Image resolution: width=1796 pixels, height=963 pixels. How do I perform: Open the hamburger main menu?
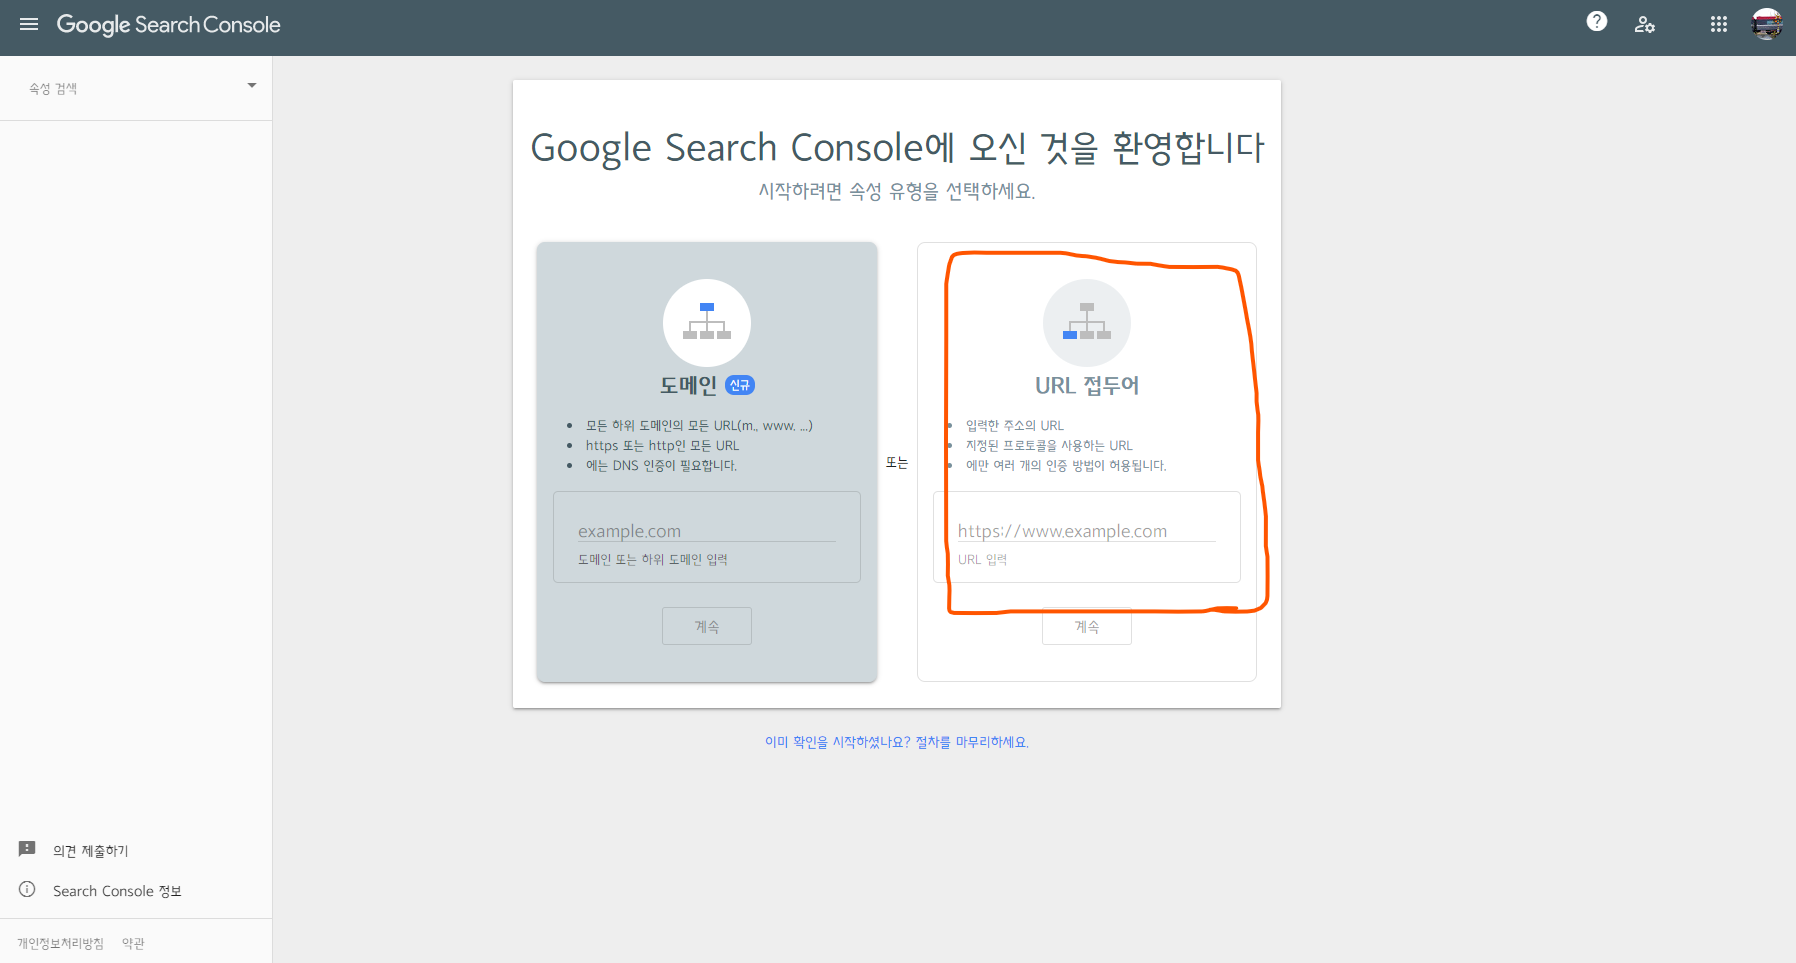point(29,24)
